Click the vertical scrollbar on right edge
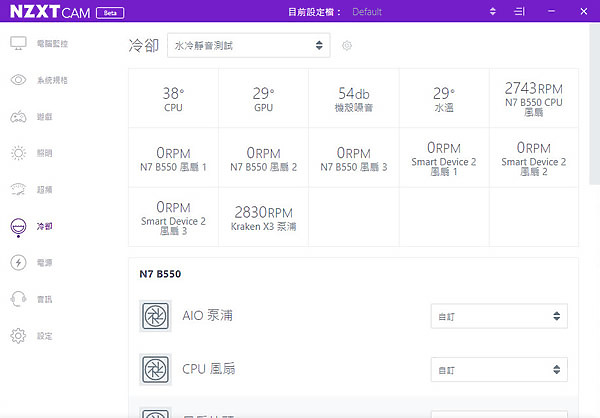Screen dimensions: 600x418 [x=594, y=104]
